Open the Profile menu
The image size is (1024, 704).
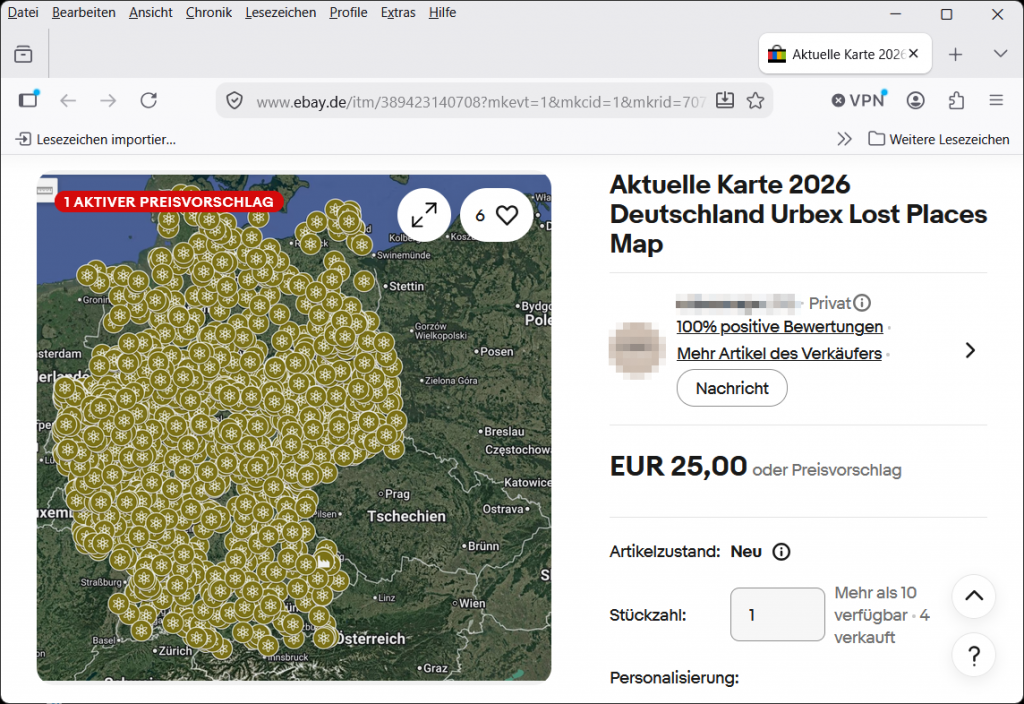(348, 12)
